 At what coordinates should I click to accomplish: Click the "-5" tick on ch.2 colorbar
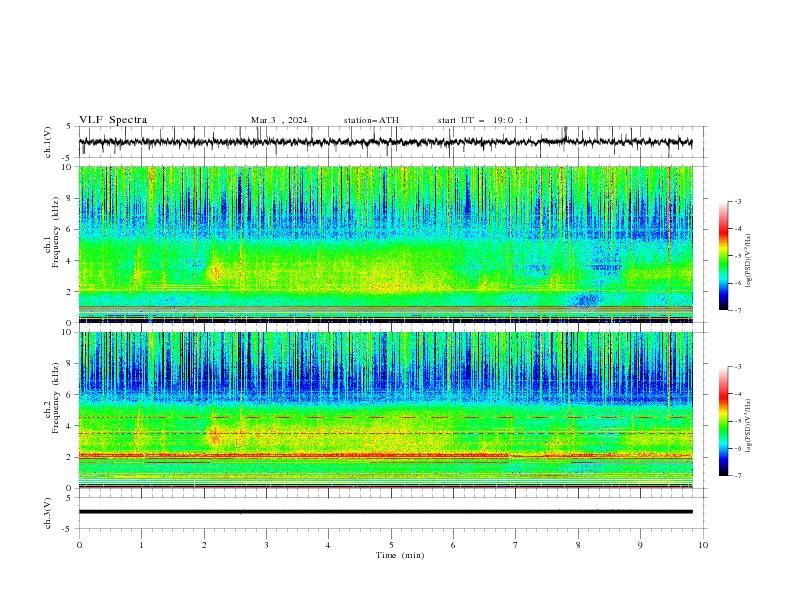737,421
